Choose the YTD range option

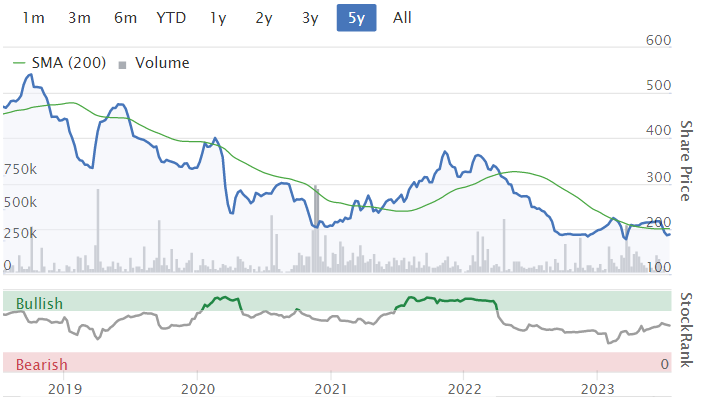tap(171, 18)
